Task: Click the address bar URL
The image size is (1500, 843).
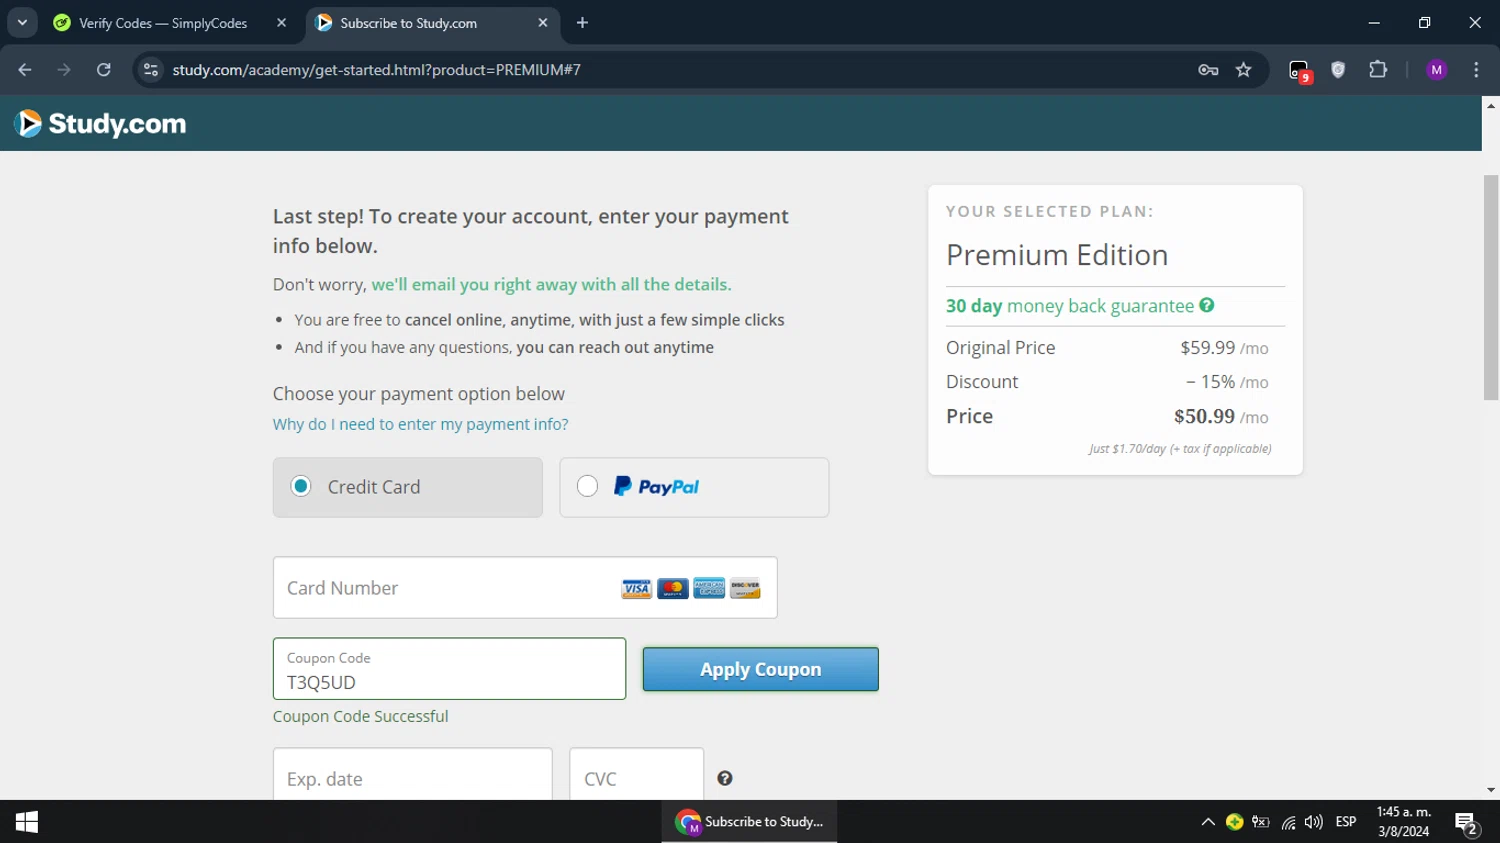Action: point(377,70)
